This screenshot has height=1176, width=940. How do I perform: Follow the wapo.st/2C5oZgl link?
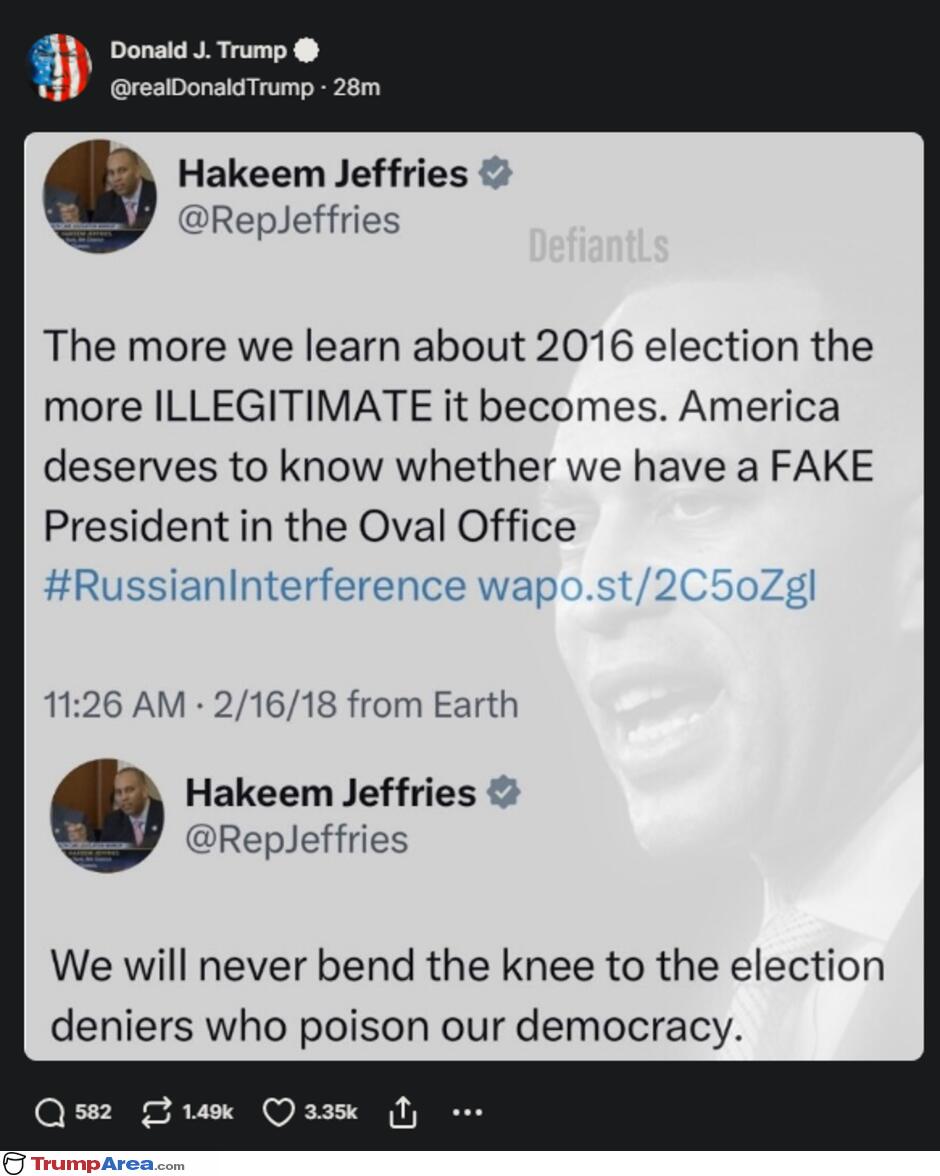[647, 586]
